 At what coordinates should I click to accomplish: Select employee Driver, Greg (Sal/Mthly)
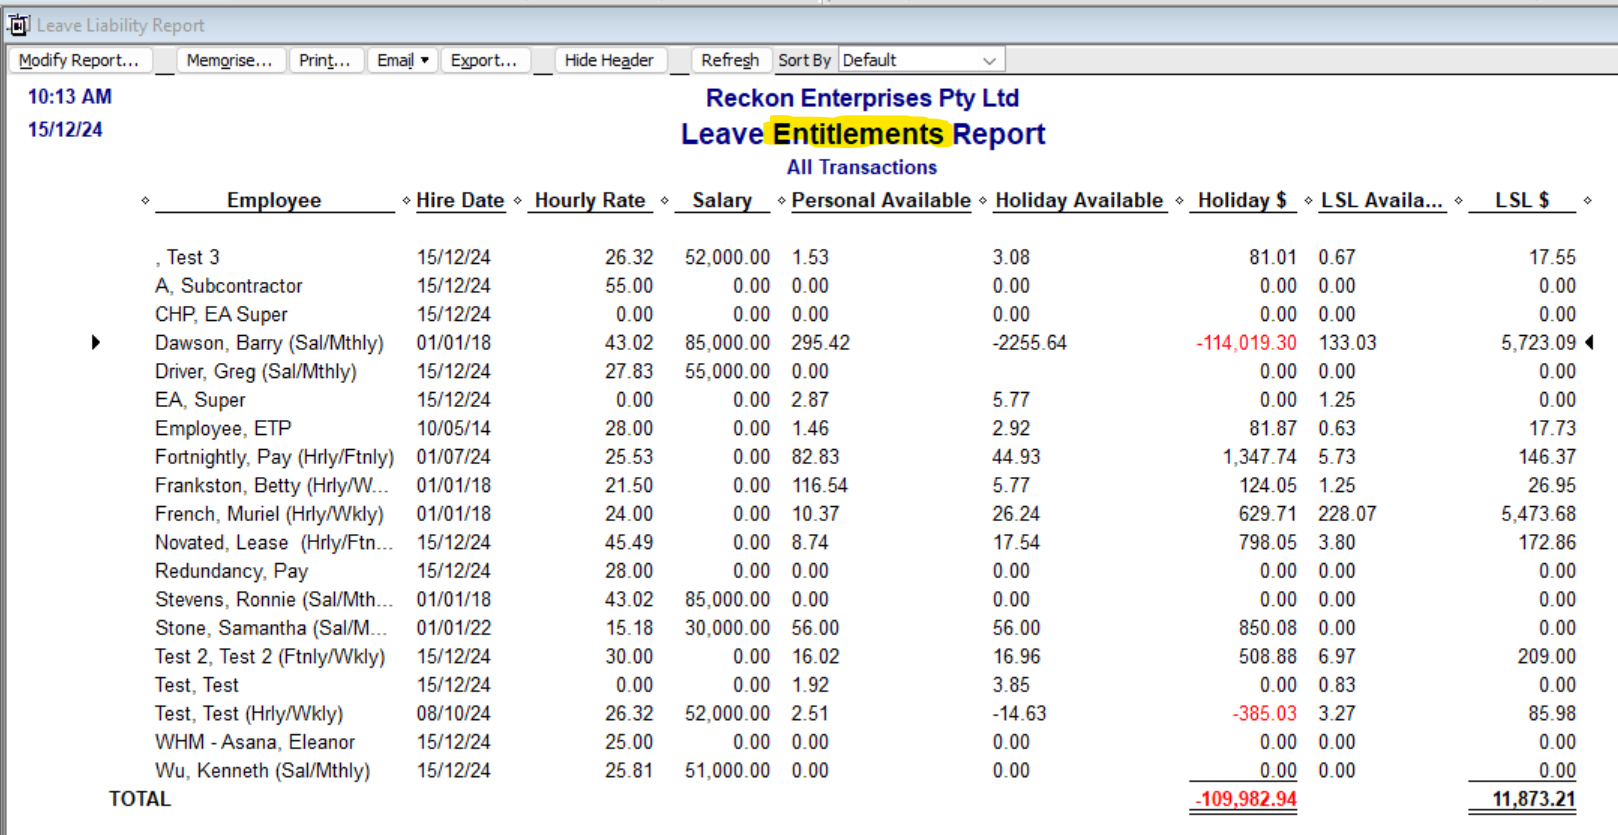click(256, 372)
